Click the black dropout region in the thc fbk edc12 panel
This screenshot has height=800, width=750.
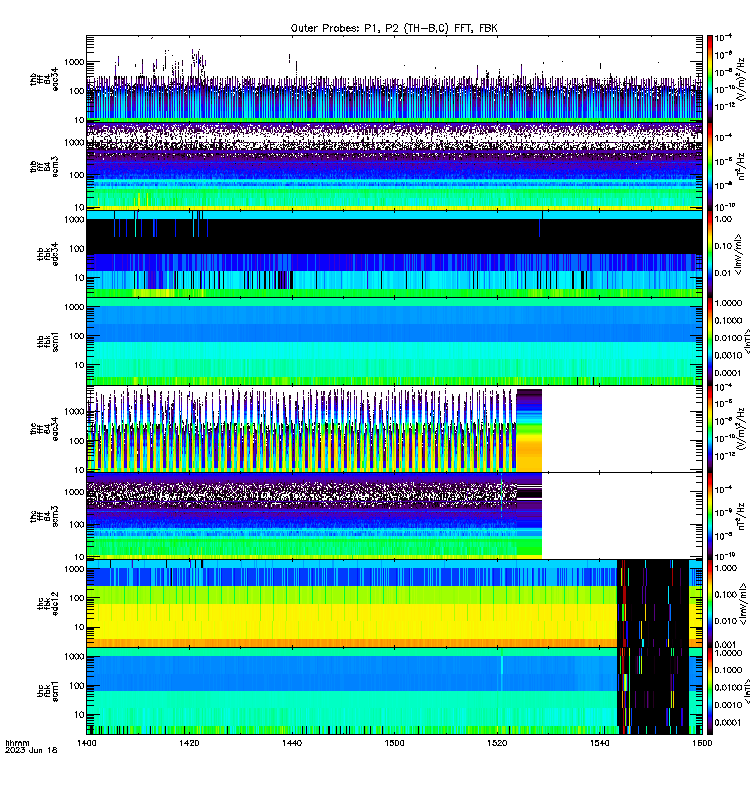[x=653, y=604]
